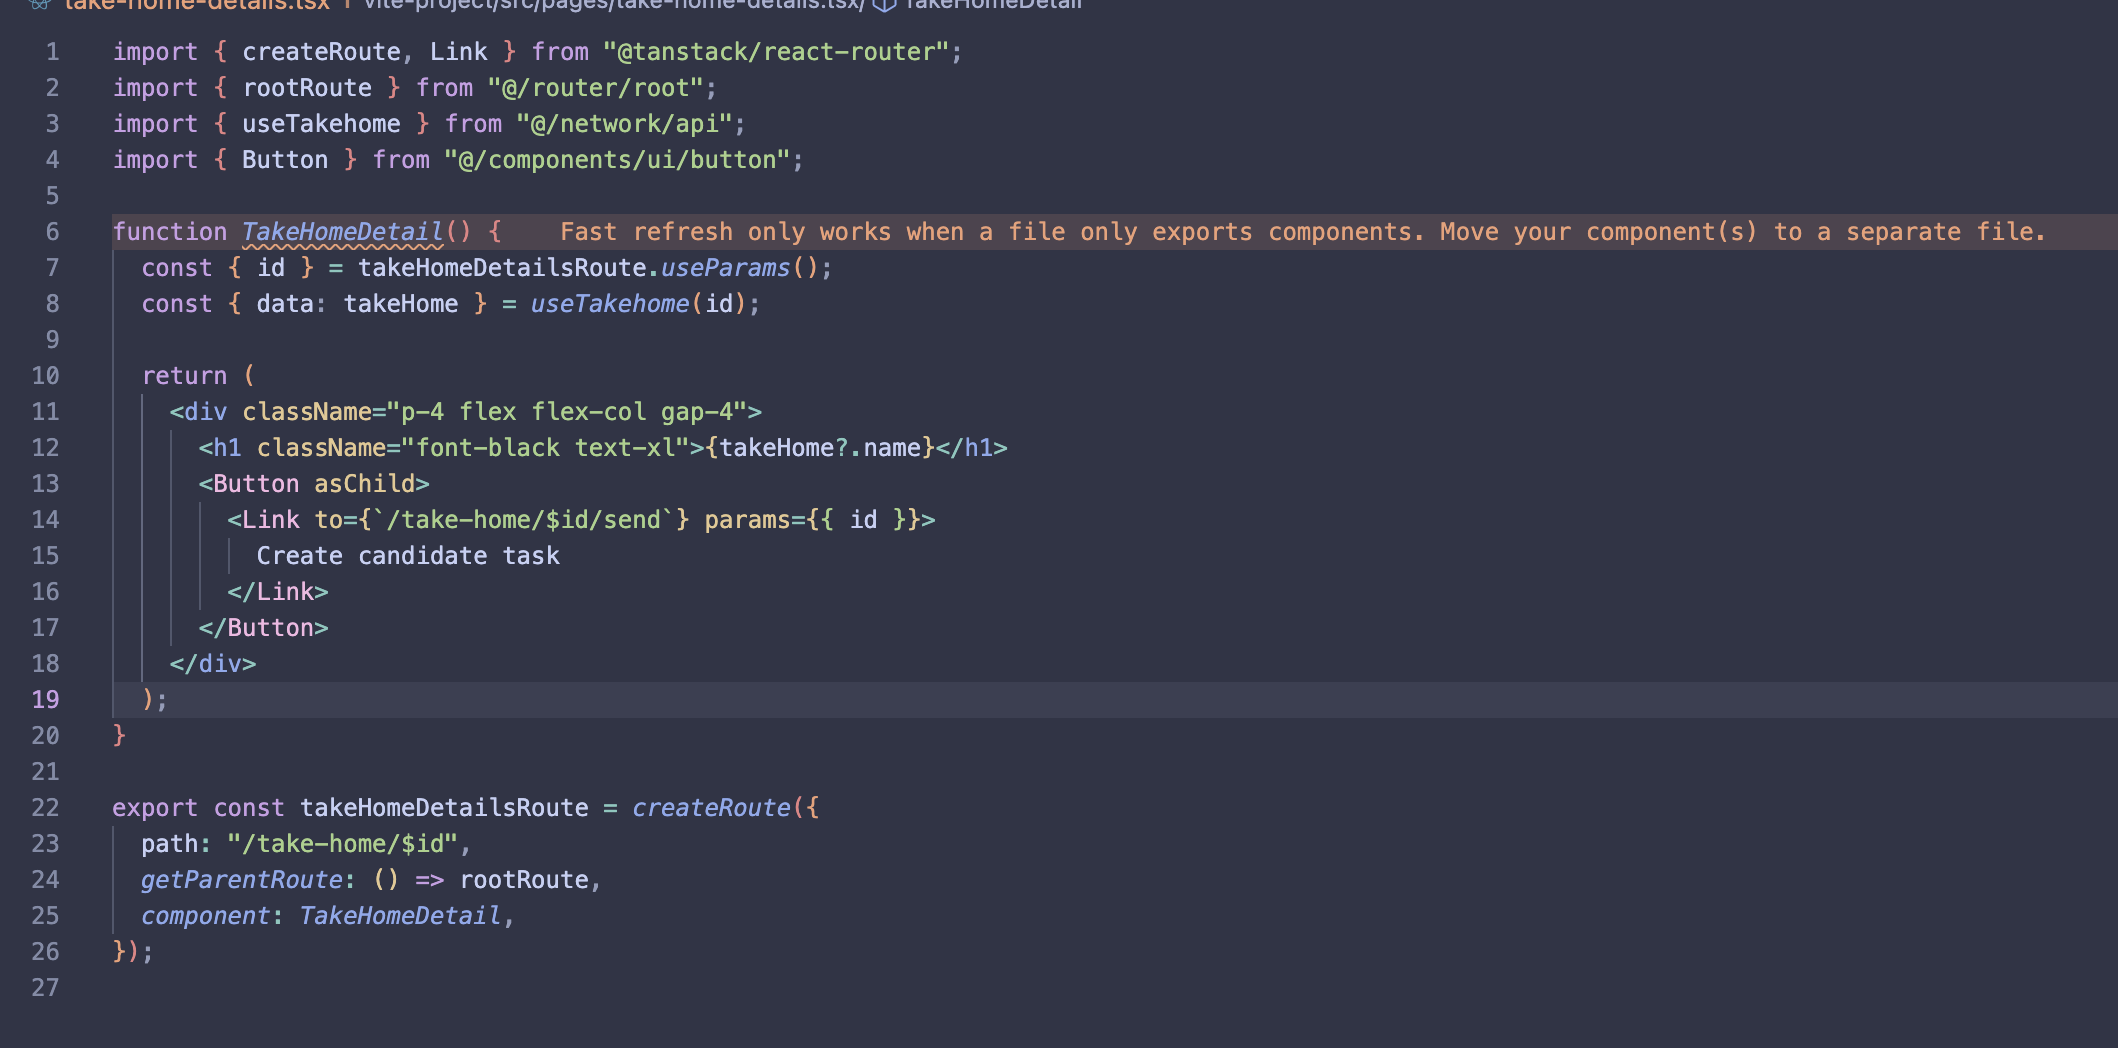
Task: Click the closing Button tag on line 17
Action: (x=263, y=628)
